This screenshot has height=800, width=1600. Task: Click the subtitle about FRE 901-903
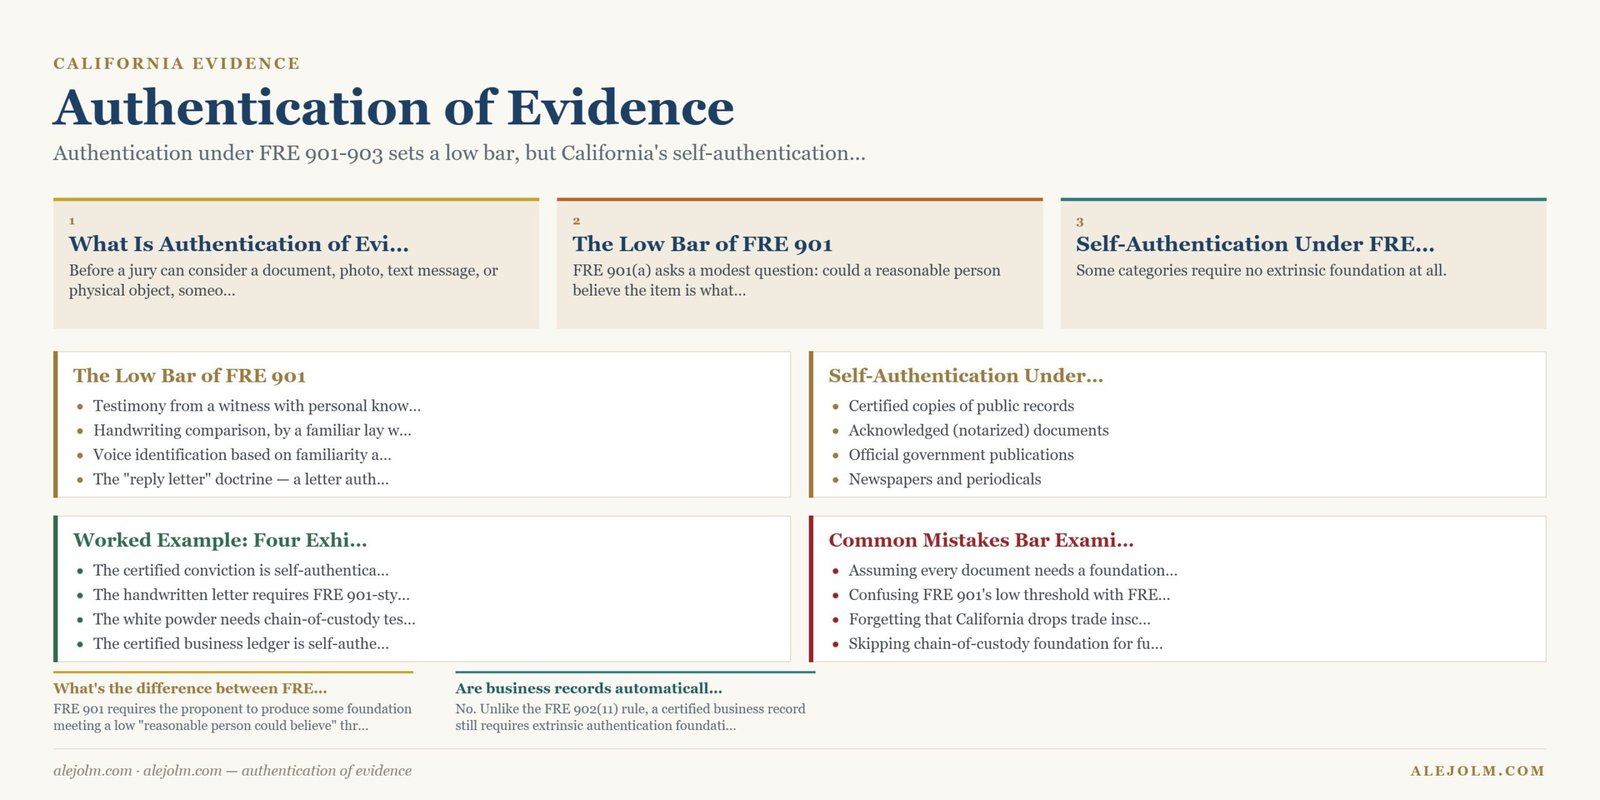coord(459,153)
